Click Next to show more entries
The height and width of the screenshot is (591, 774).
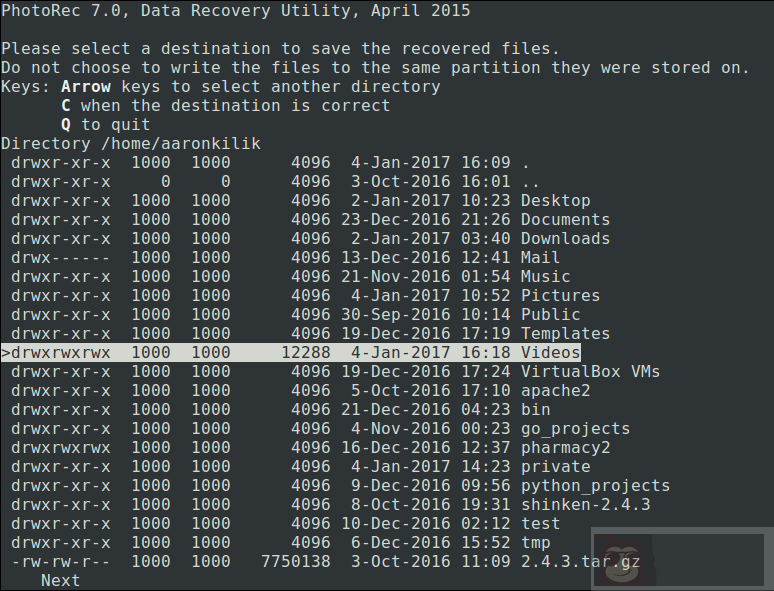pos(60,581)
